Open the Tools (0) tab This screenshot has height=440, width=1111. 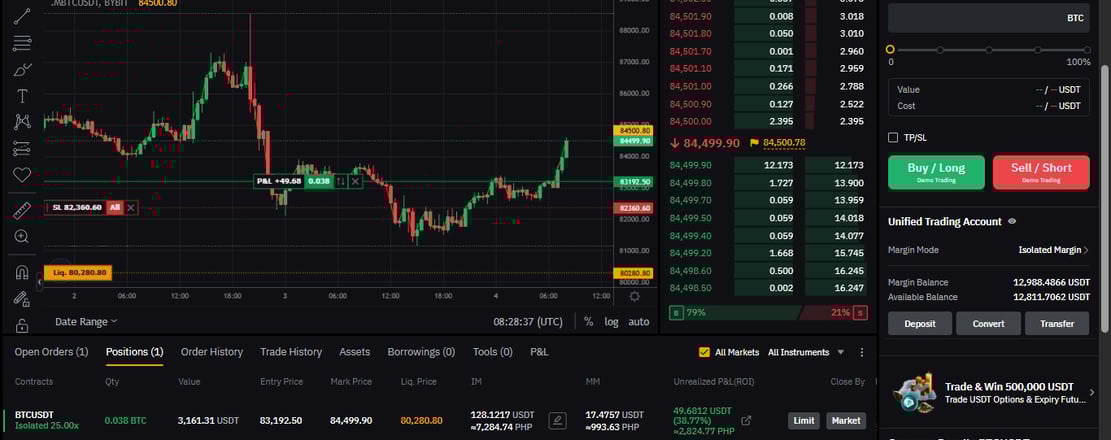(x=492, y=352)
